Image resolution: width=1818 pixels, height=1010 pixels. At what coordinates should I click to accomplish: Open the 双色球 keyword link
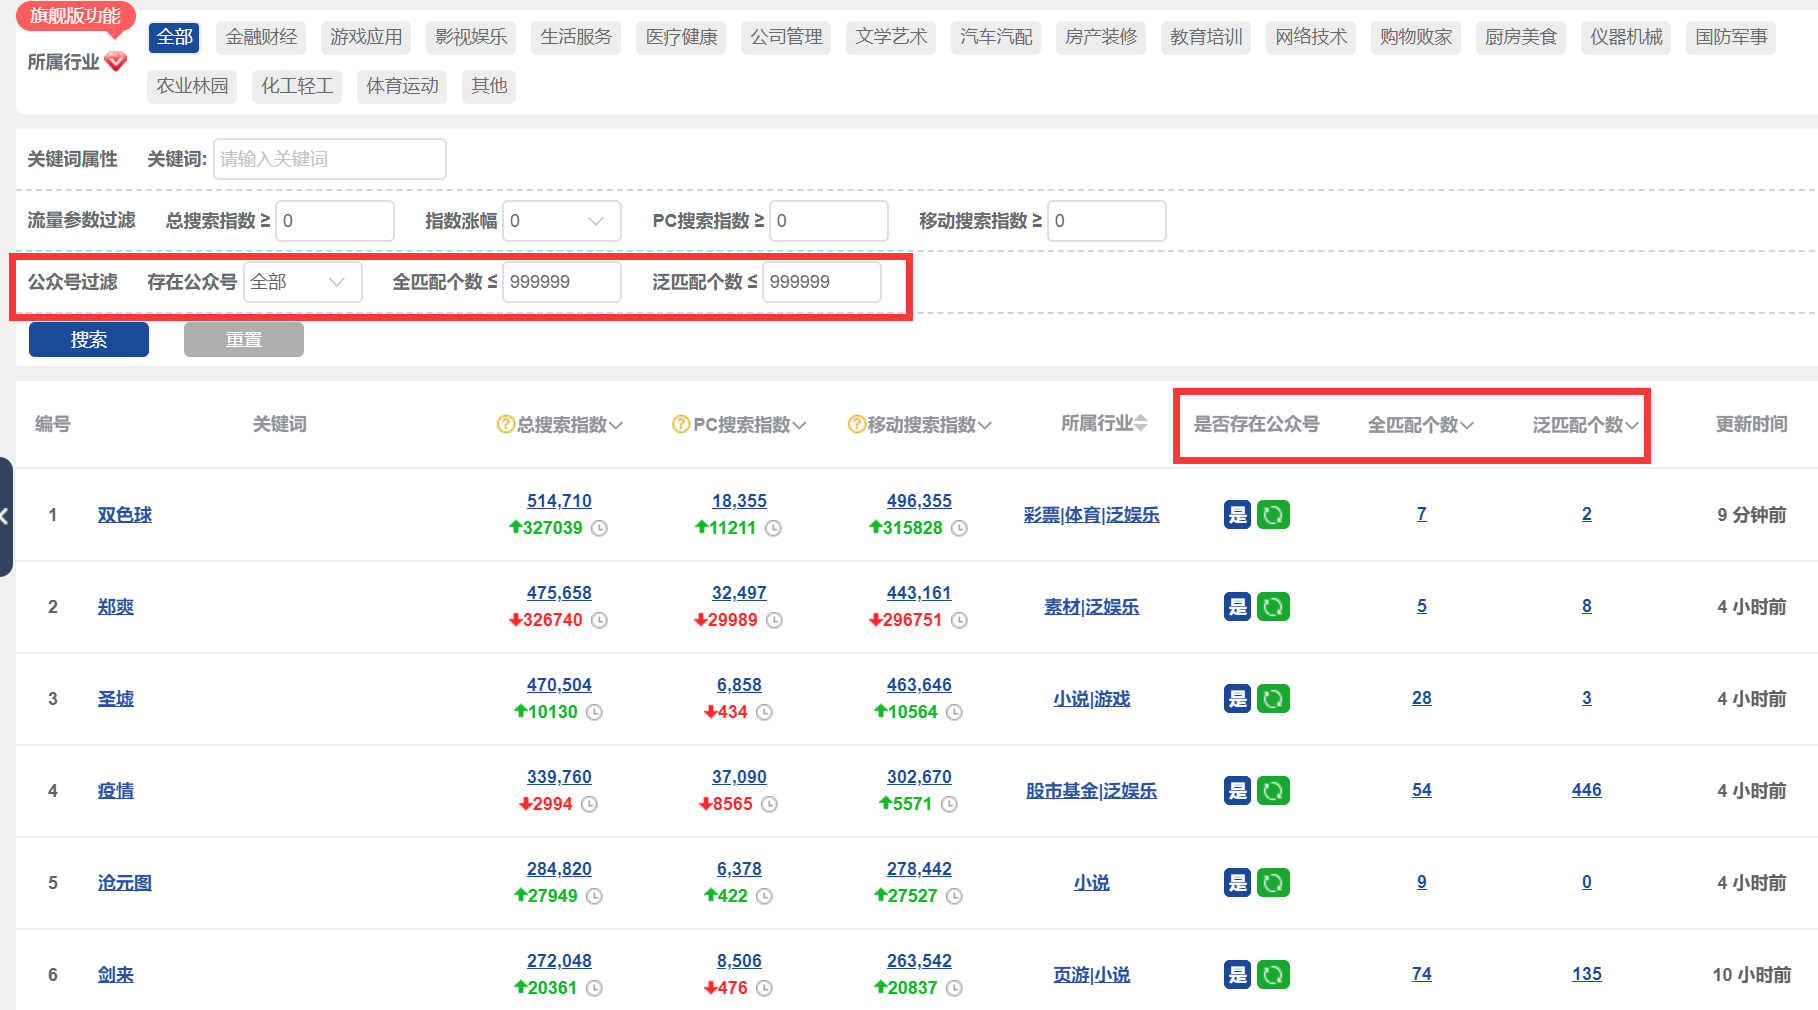tap(124, 514)
